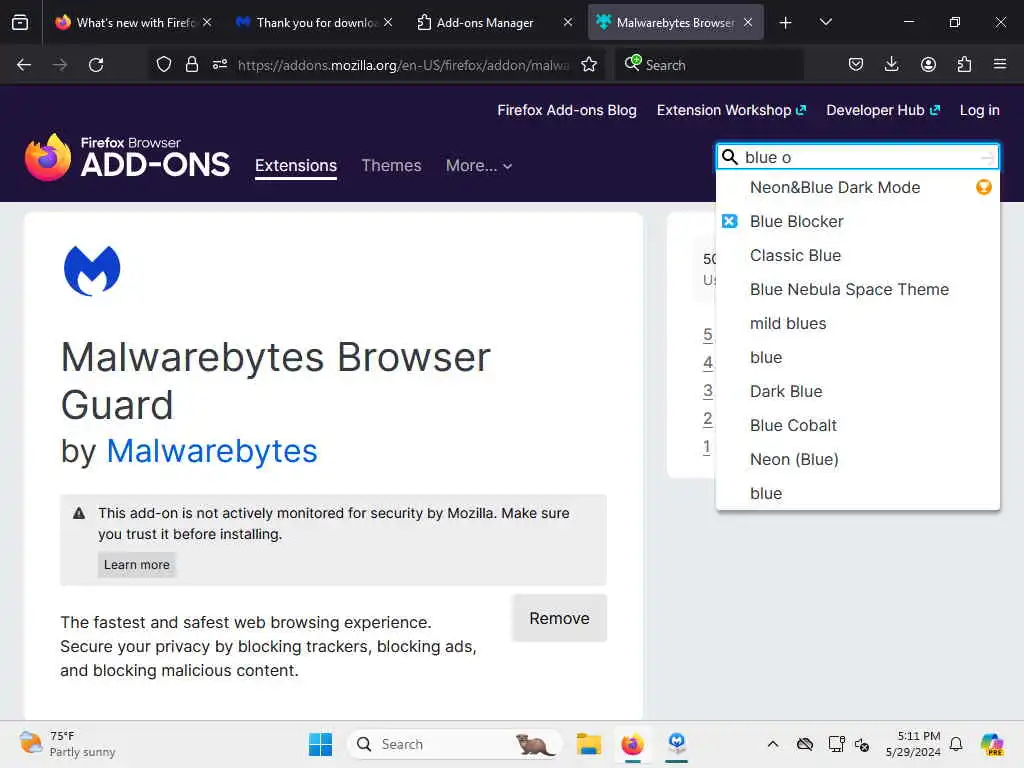Click the magnifier icon in add-ons search

pos(729,157)
